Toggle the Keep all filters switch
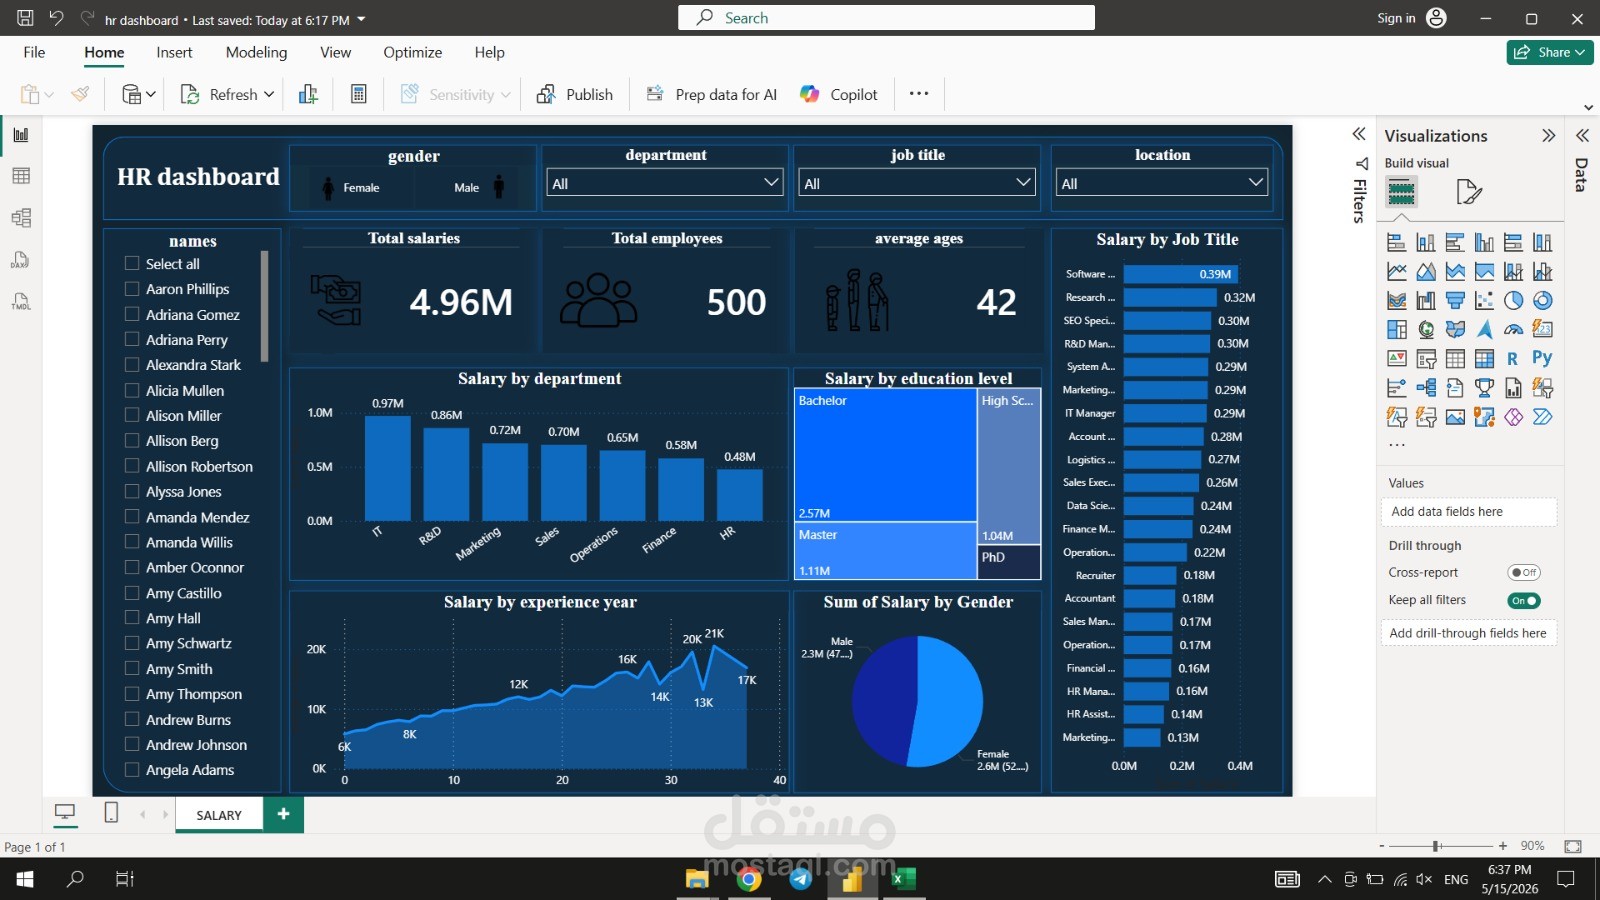Screen dimensions: 1600x900 [1524, 601]
